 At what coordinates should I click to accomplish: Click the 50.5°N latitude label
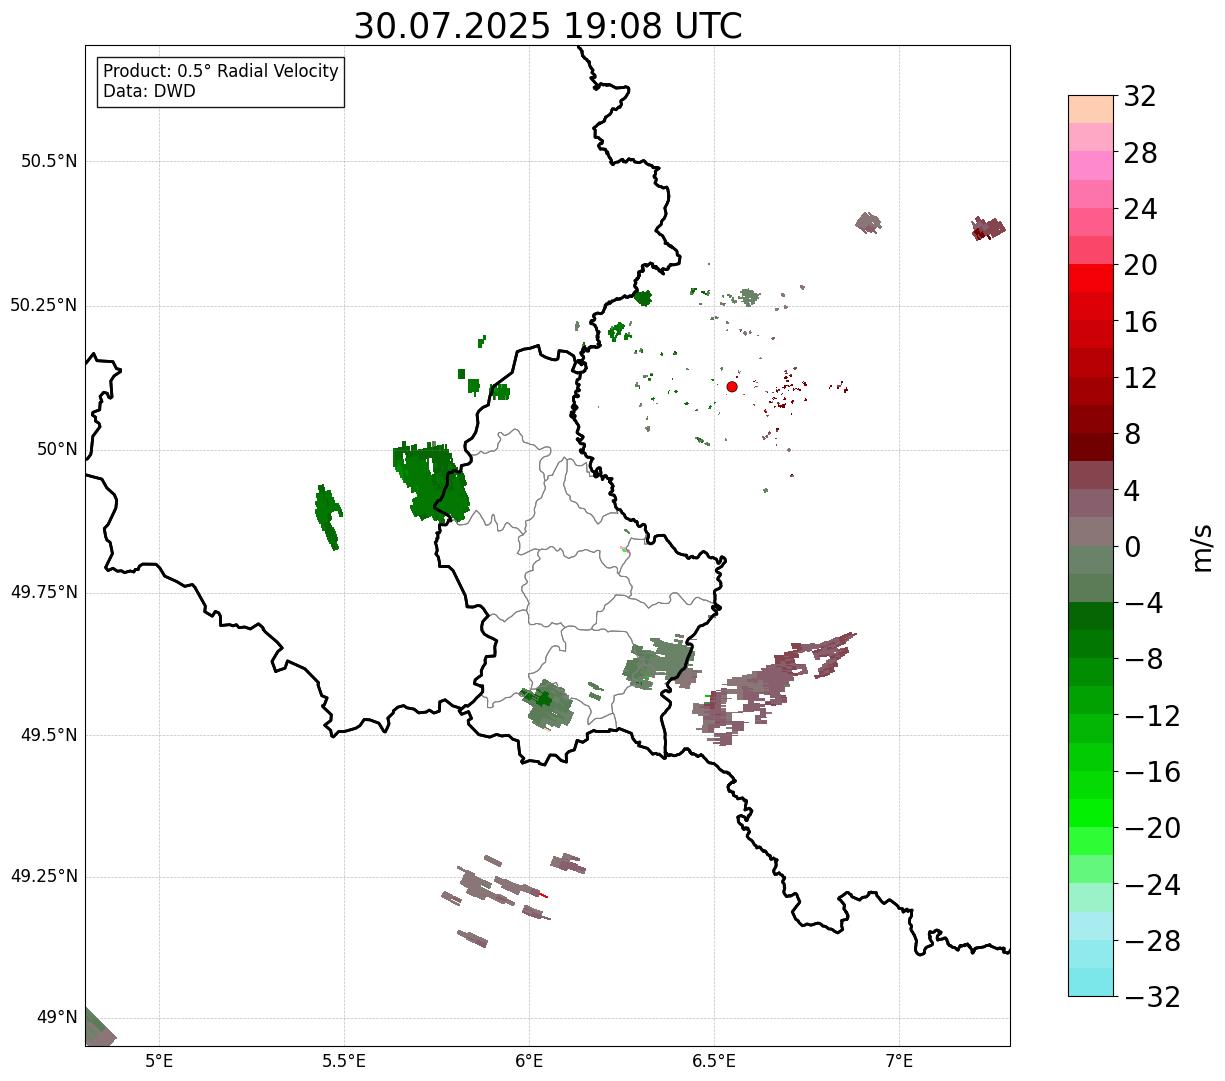point(49,161)
